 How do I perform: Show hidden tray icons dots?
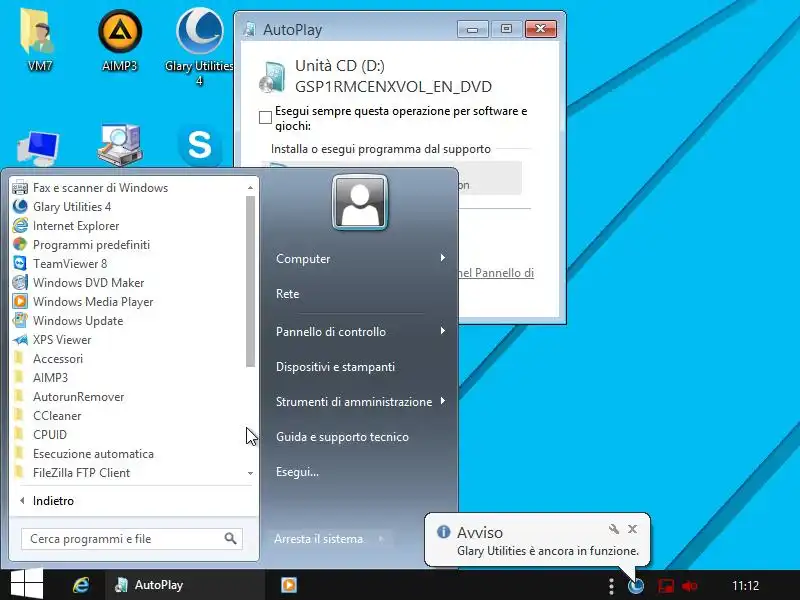click(x=611, y=585)
